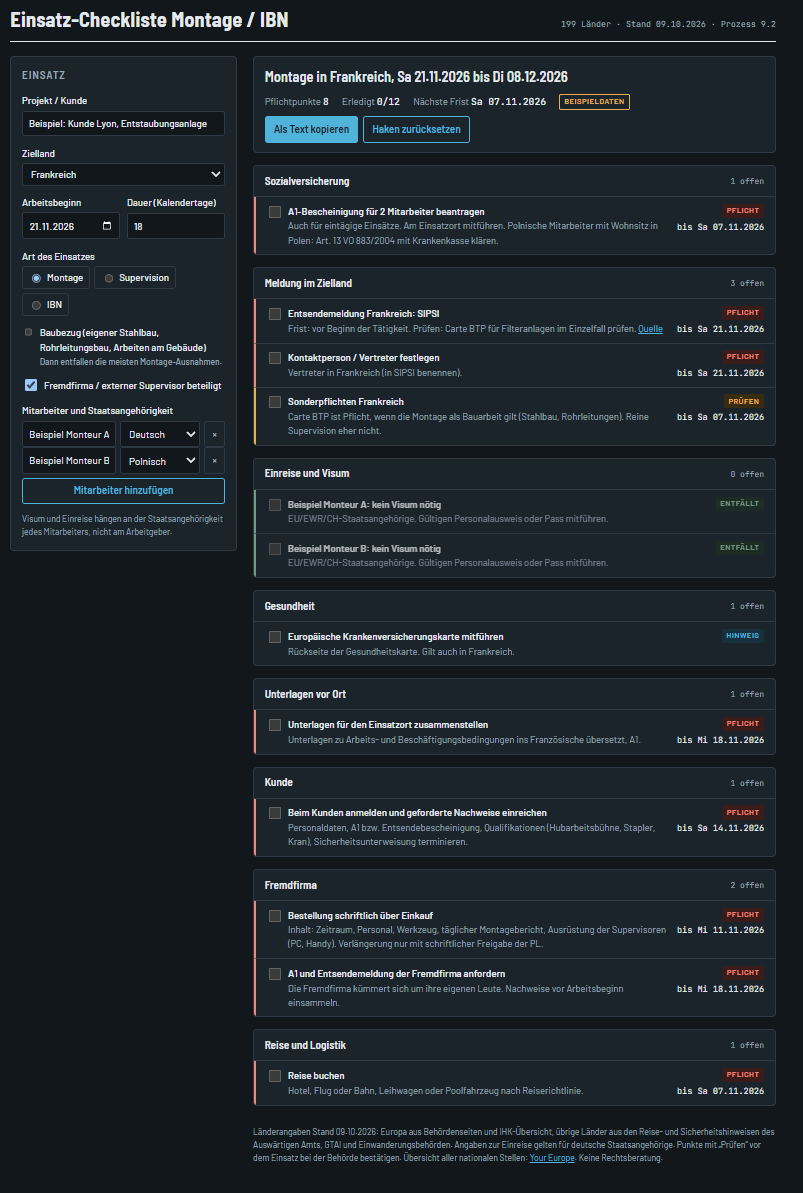Image resolution: width=803 pixels, height=1193 pixels.
Task: Open nationality dropdown set to Polnisch
Action: pyautogui.click(x=160, y=460)
